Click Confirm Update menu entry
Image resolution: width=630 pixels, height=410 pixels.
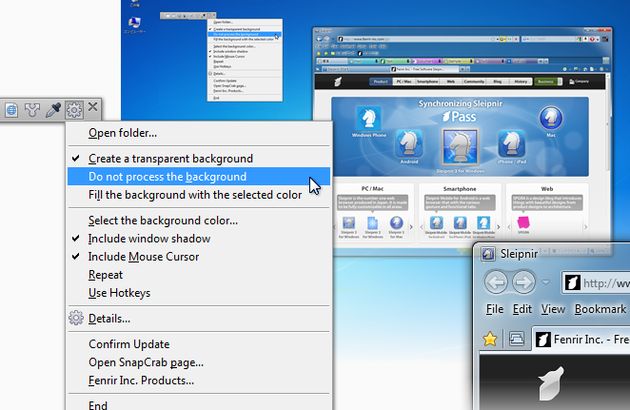199,344
